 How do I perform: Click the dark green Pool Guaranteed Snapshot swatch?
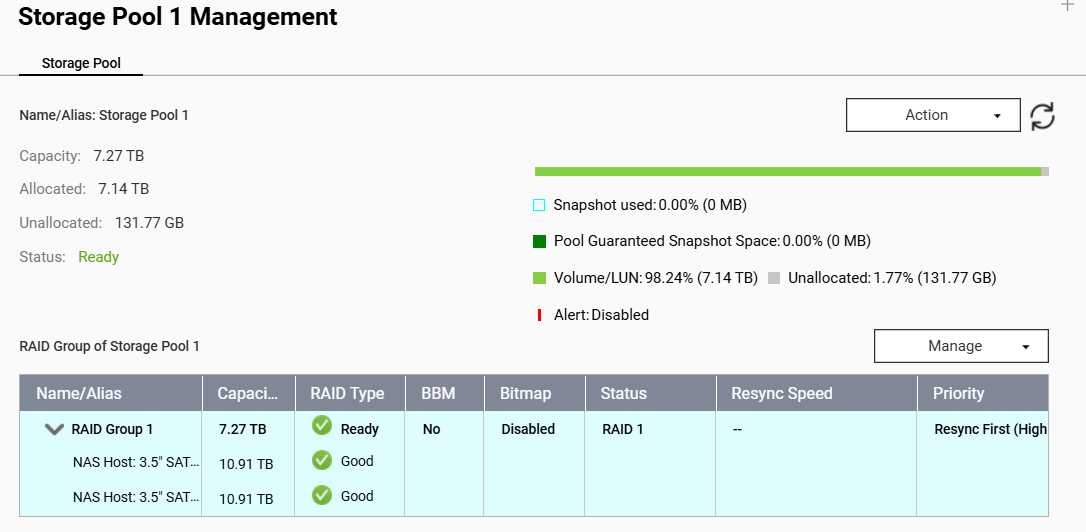click(539, 241)
